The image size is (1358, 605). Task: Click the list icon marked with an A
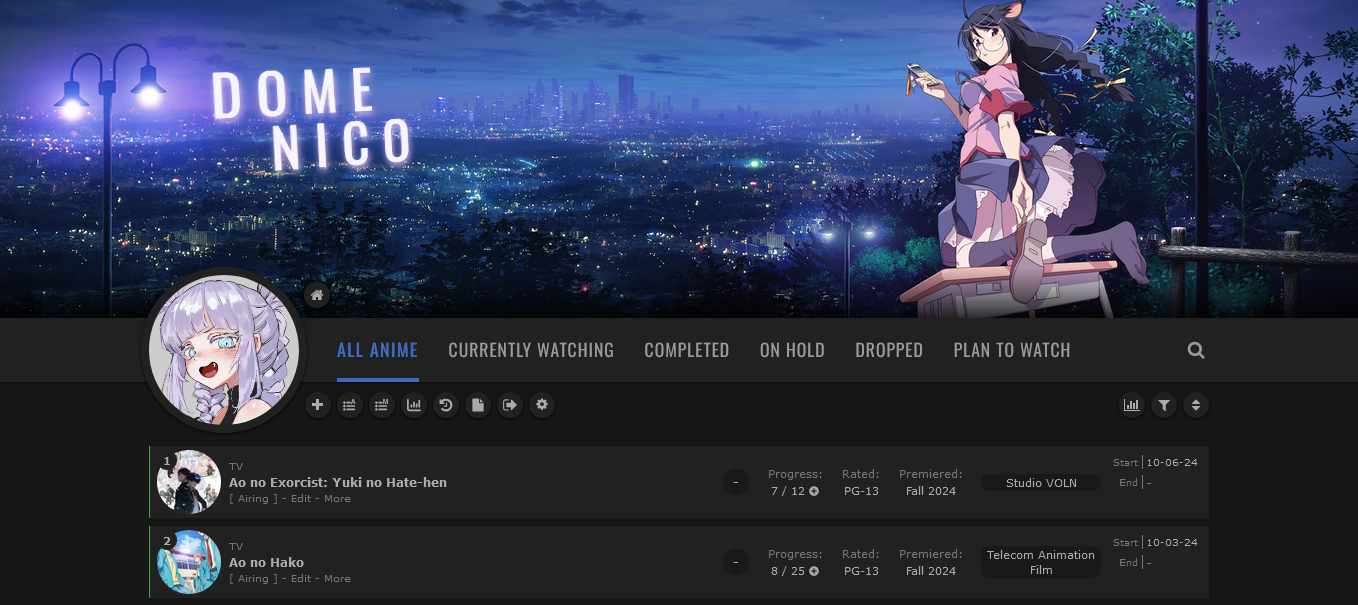(x=349, y=405)
